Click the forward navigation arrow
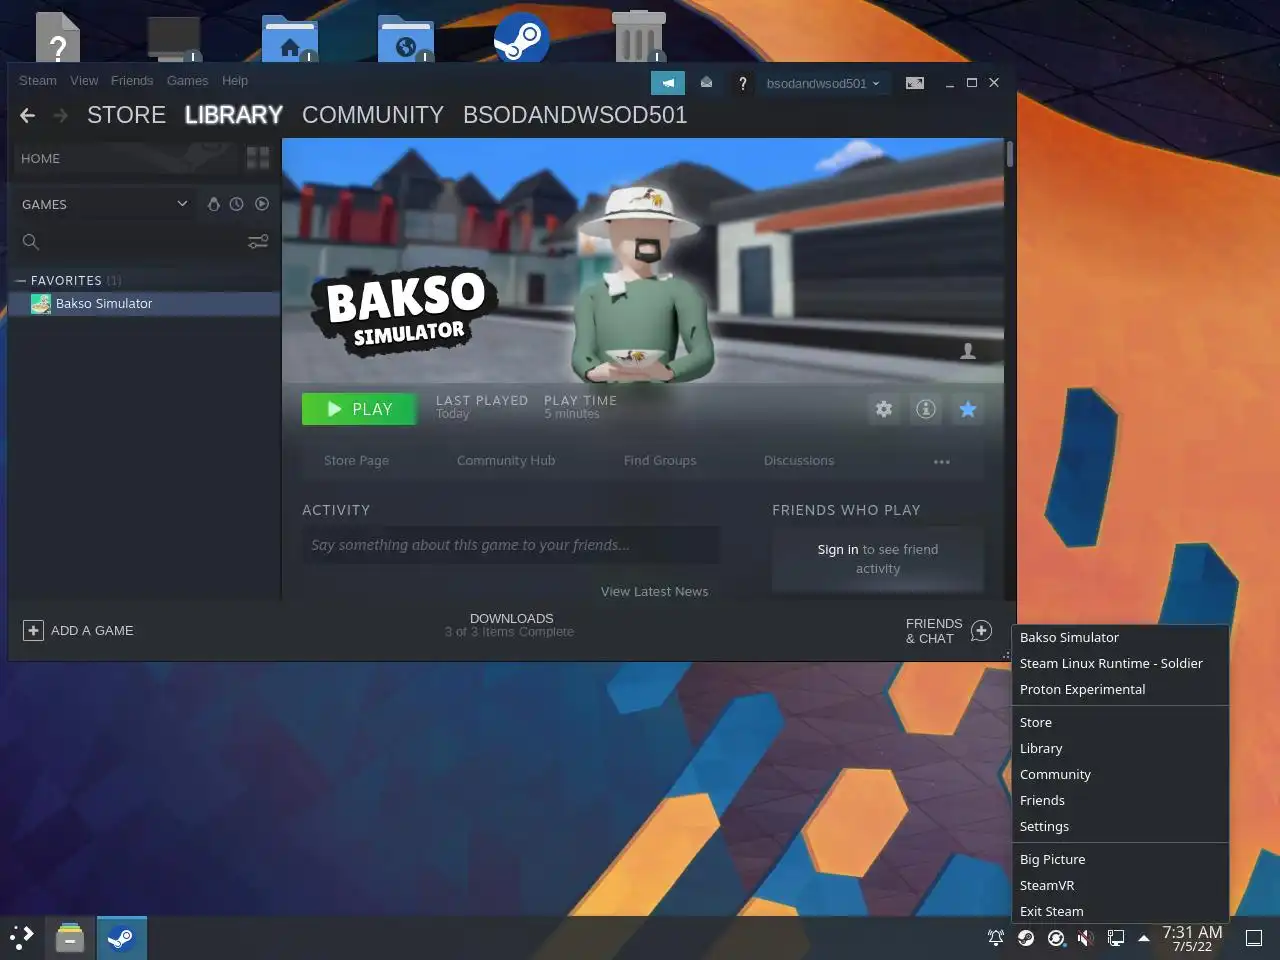This screenshot has height=960, width=1280. [x=61, y=116]
